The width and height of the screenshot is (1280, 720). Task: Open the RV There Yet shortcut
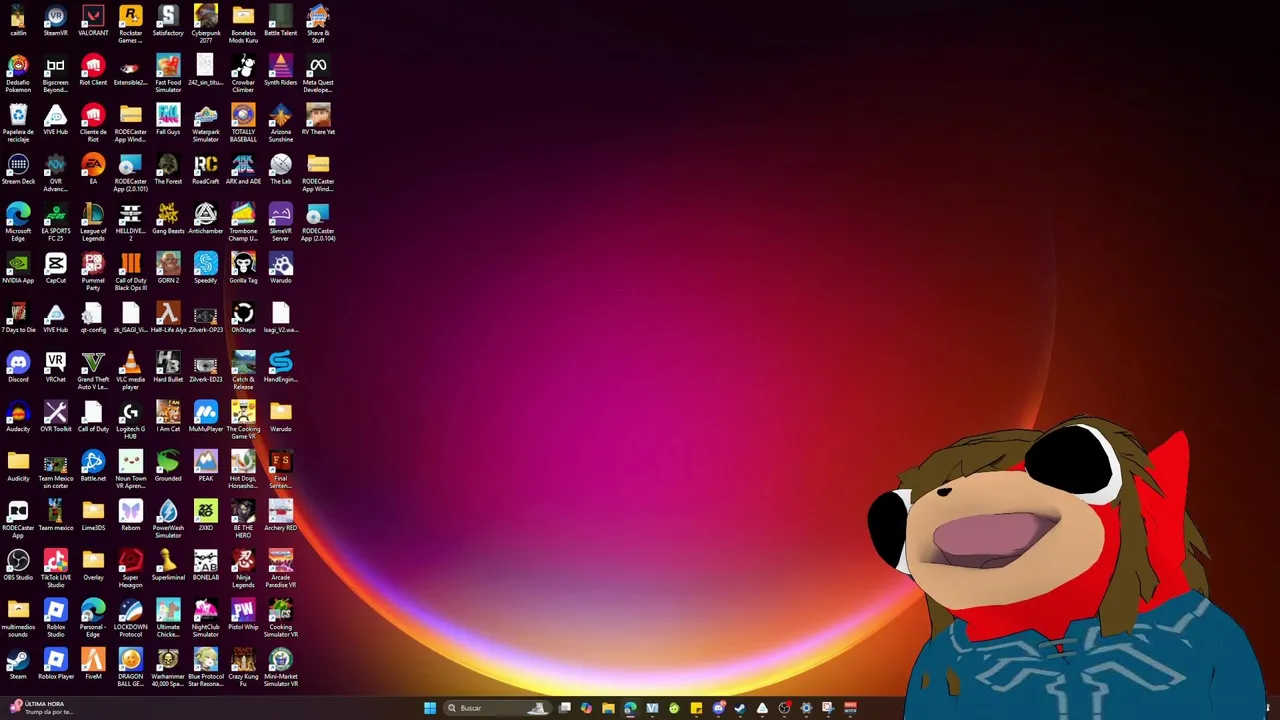(x=318, y=120)
